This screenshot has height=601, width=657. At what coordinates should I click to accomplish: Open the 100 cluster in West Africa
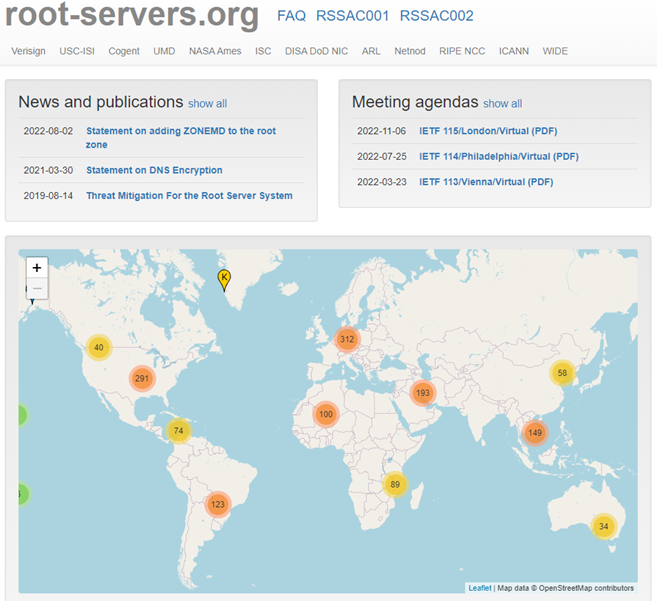click(x=326, y=414)
